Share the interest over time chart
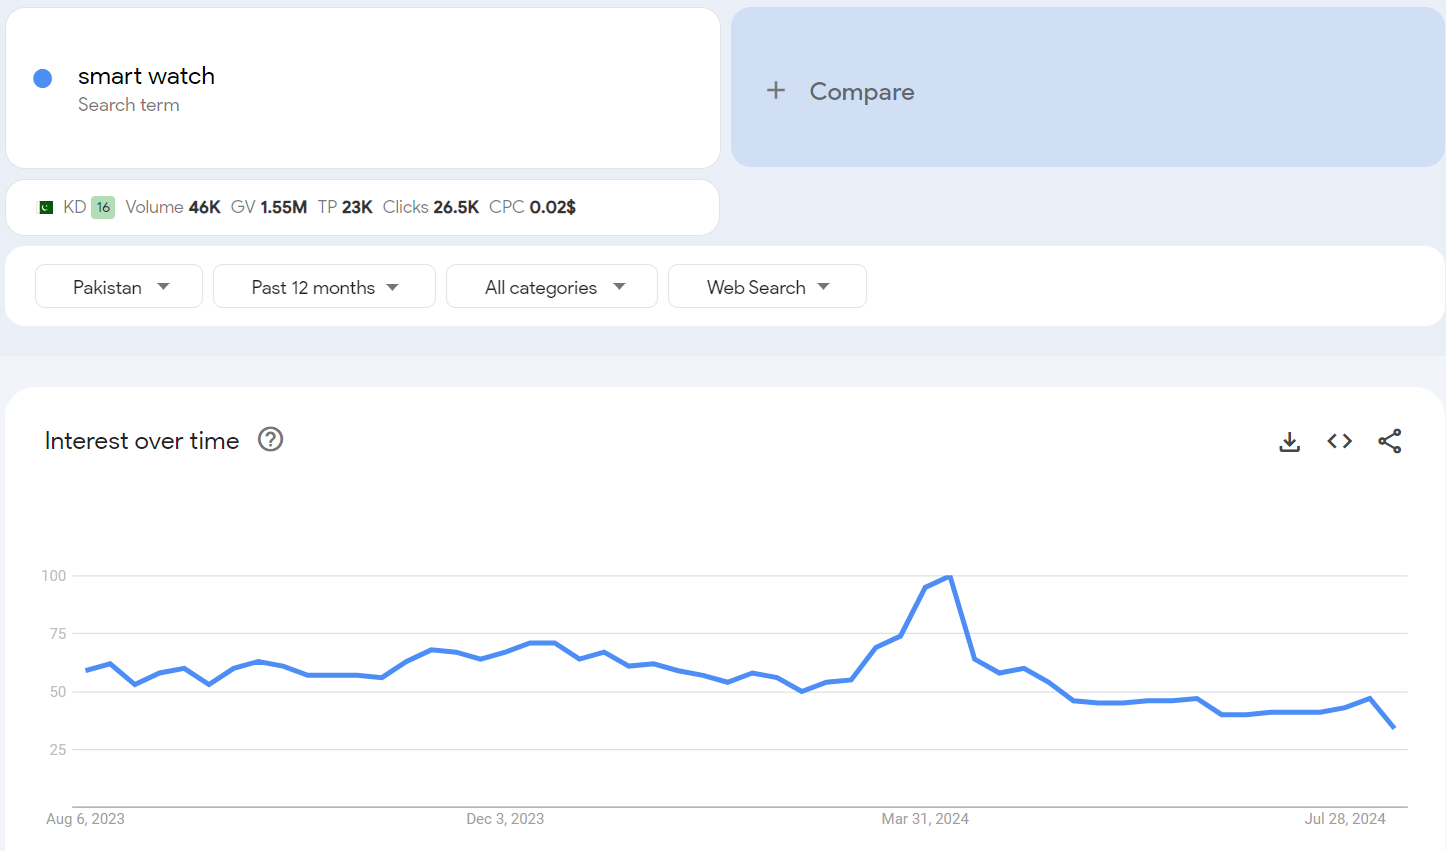 1389,441
